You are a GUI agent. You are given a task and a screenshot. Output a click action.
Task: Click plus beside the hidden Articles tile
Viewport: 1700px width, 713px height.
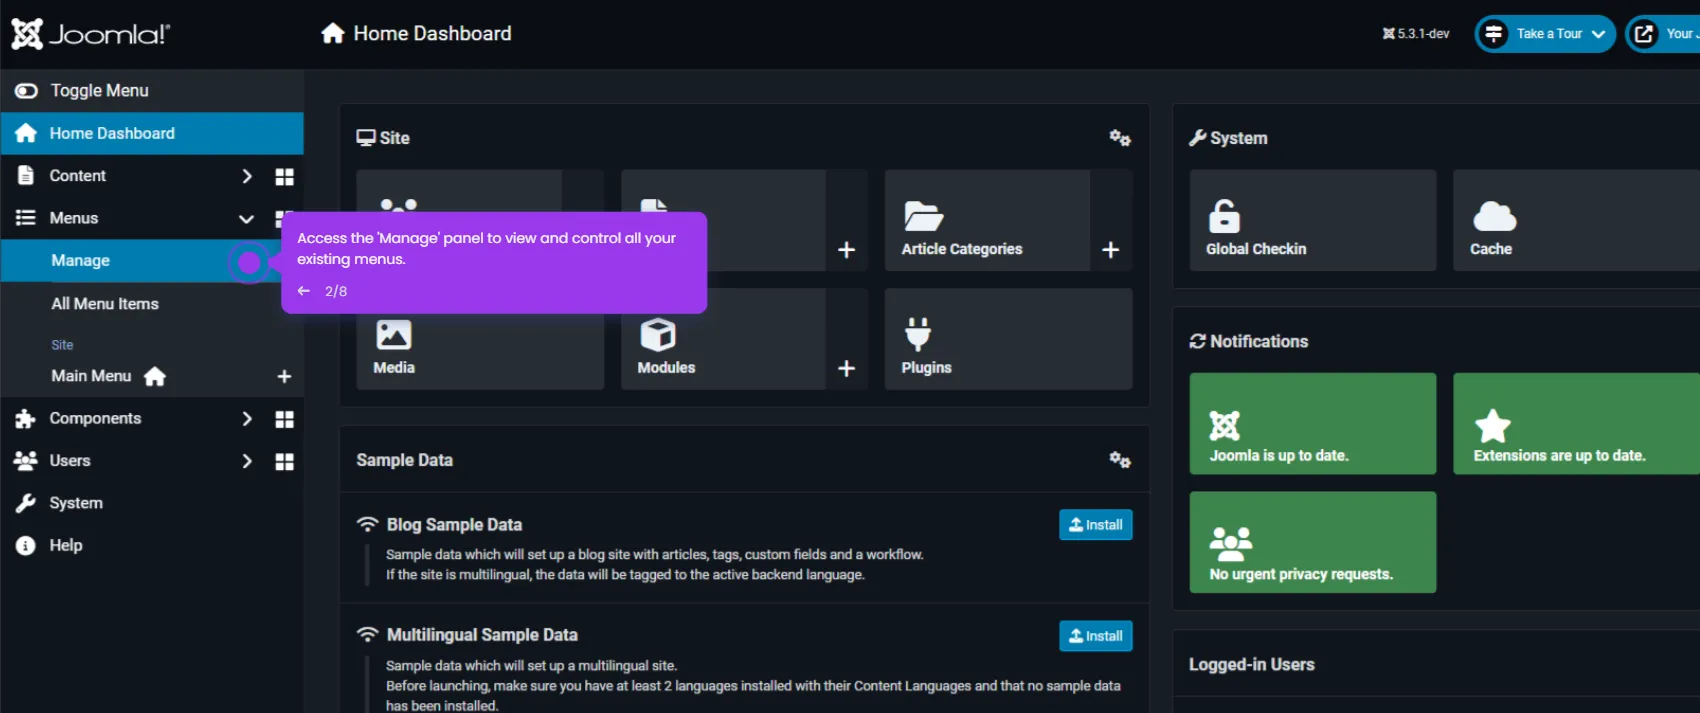[x=847, y=250]
